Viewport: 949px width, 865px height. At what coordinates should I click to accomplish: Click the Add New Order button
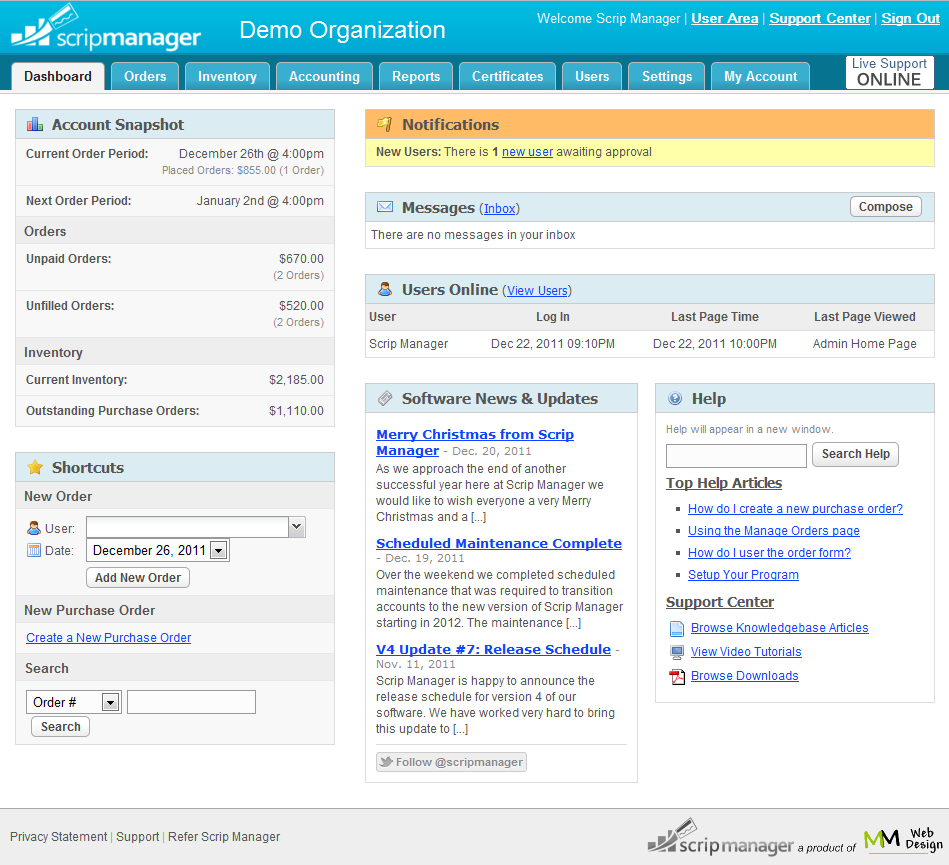tap(138, 578)
